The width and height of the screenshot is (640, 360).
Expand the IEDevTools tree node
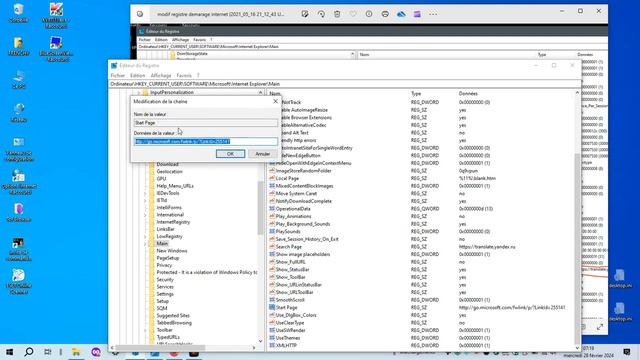point(145,193)
